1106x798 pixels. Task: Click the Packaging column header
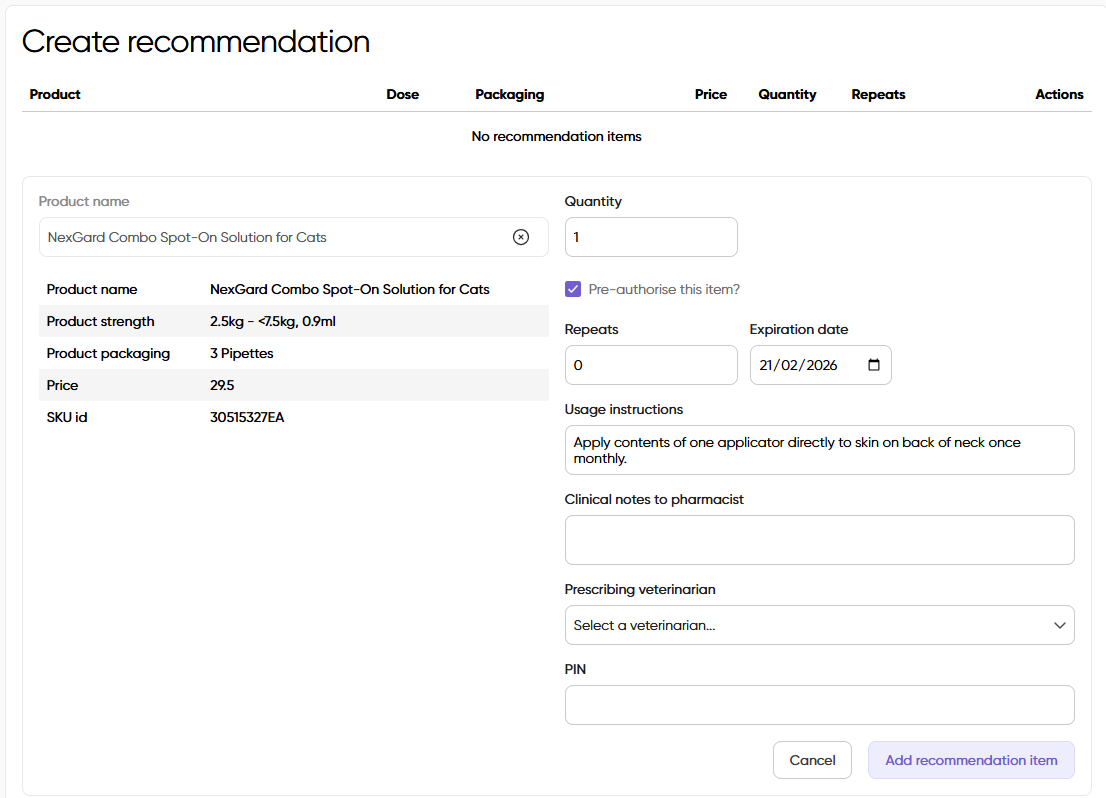click(510, 94)
